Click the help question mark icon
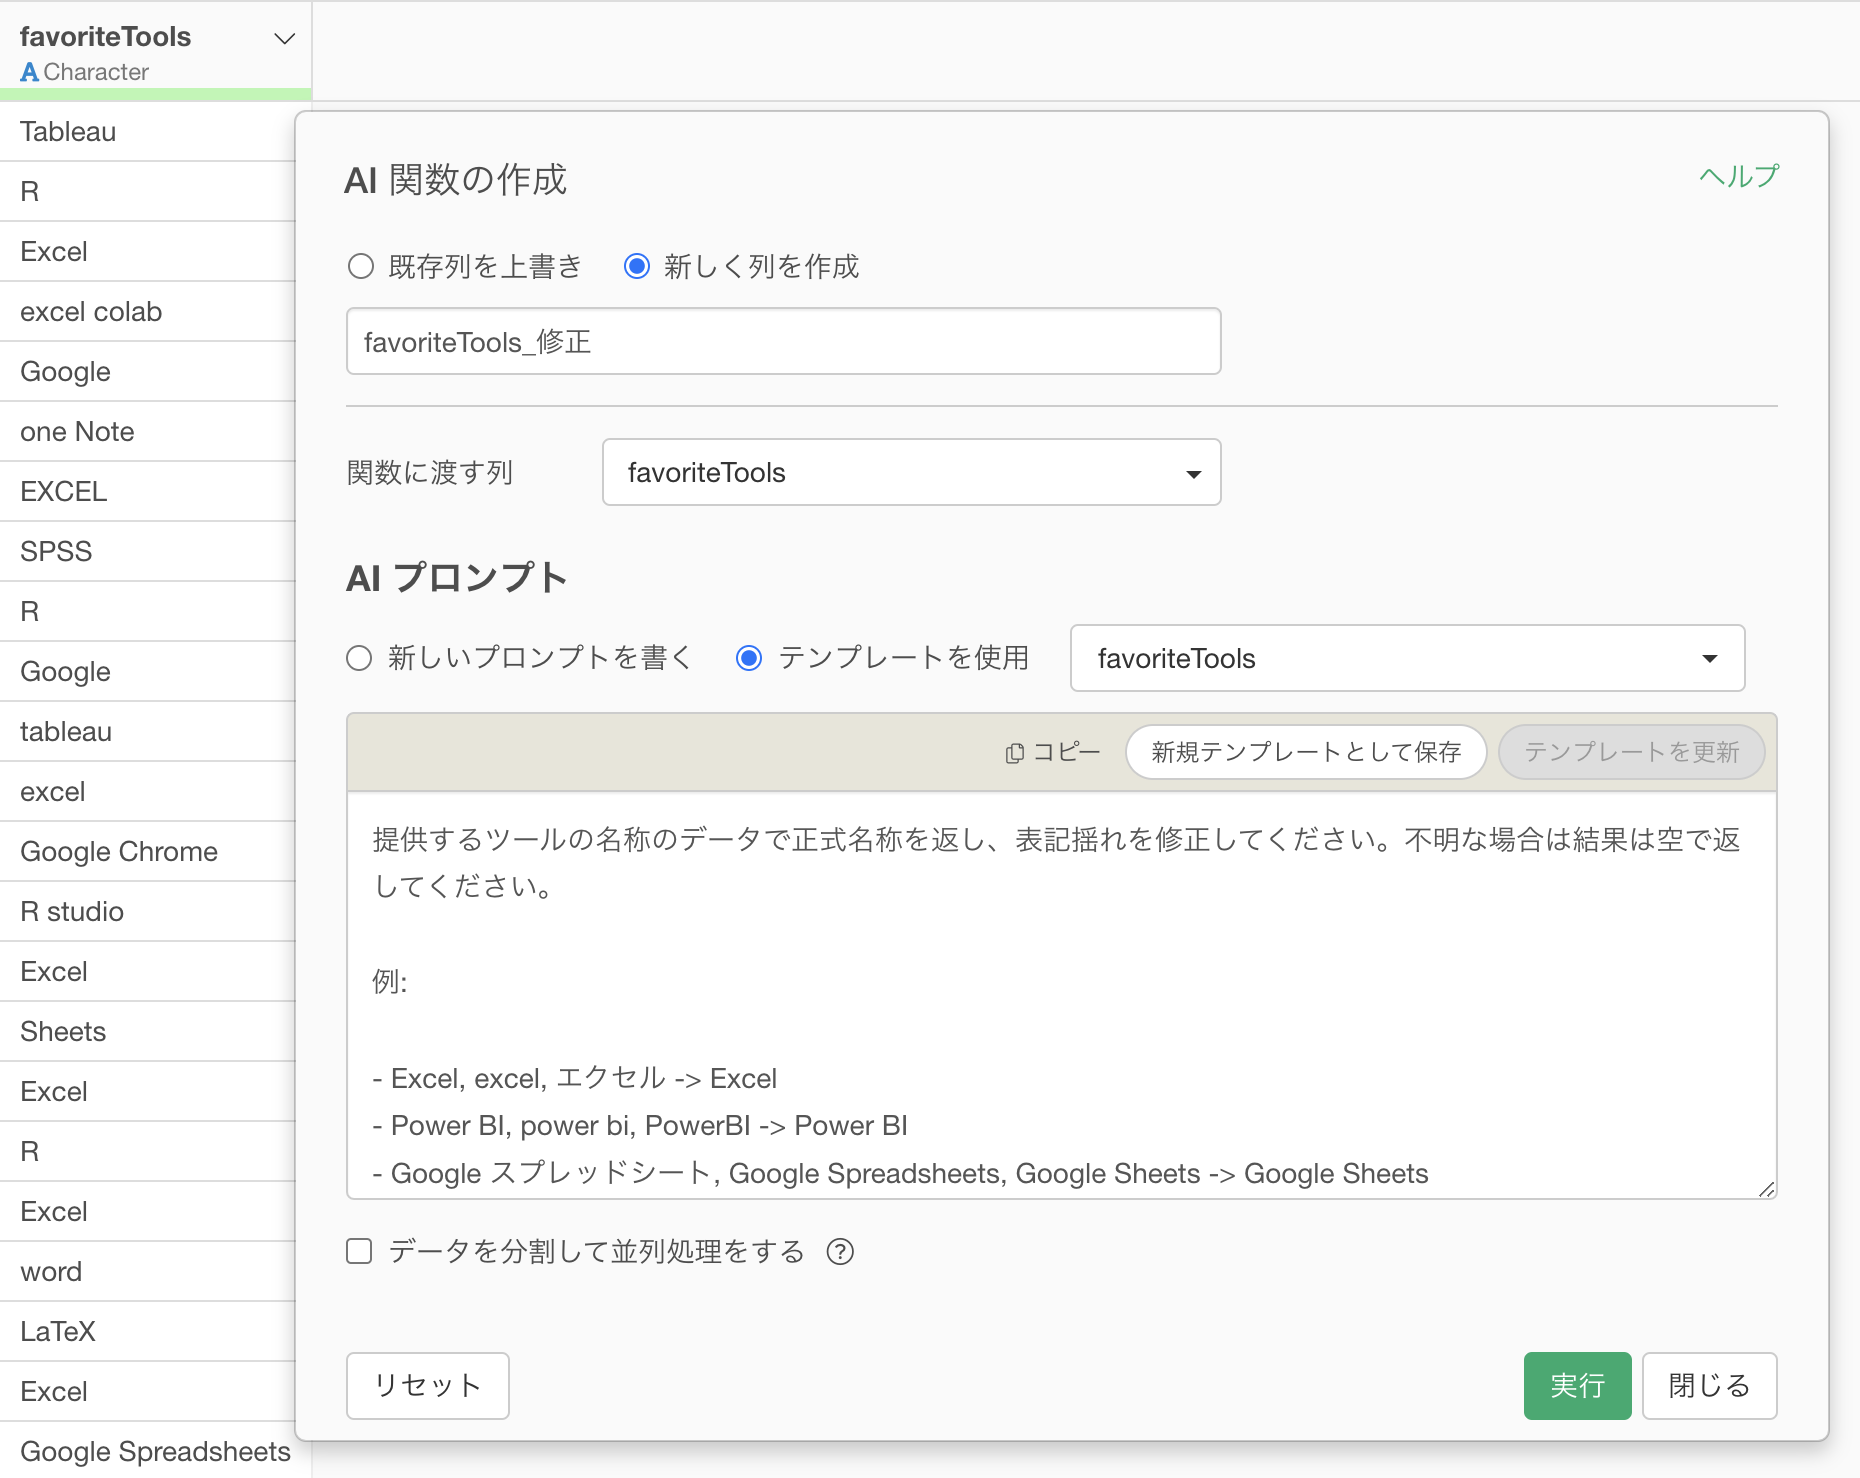 click(840, 1252)
